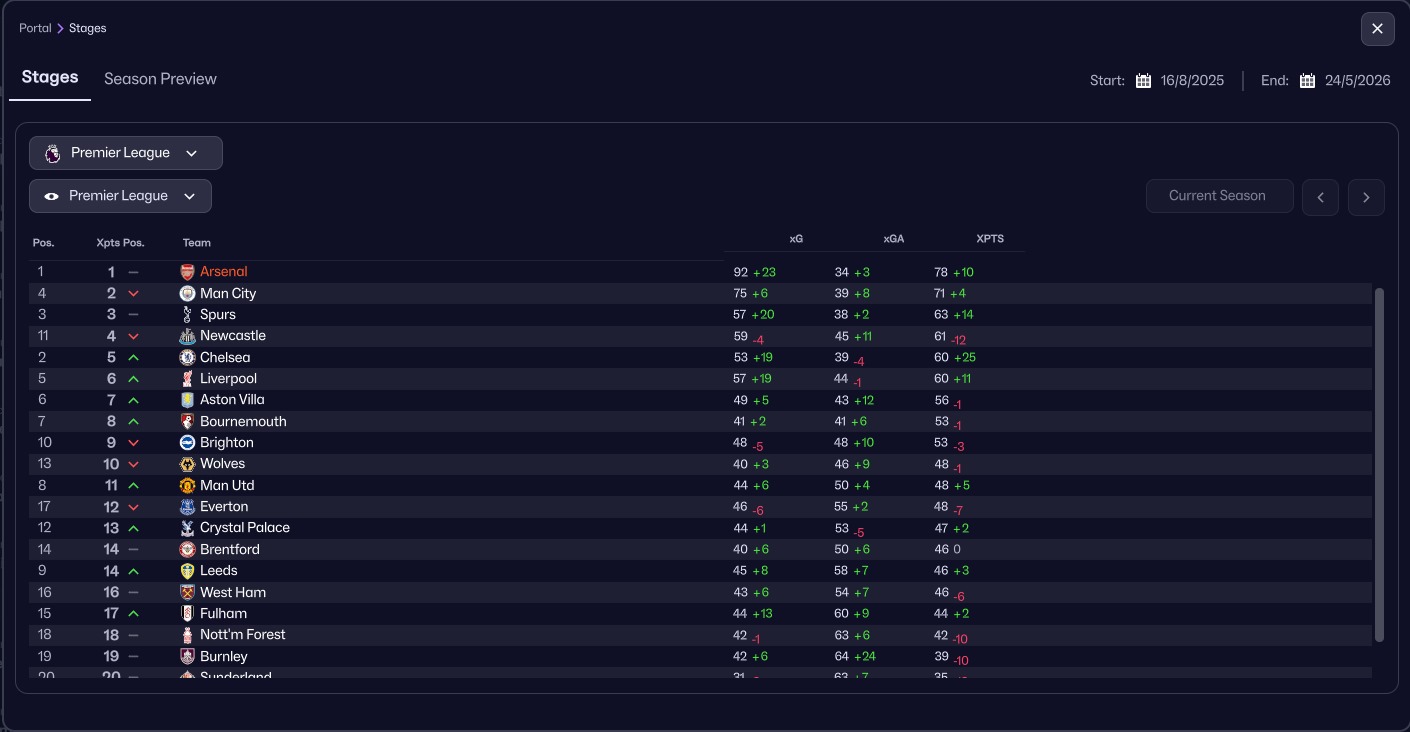
Task: Go to previous season with left arrow
Action: 1320,197
